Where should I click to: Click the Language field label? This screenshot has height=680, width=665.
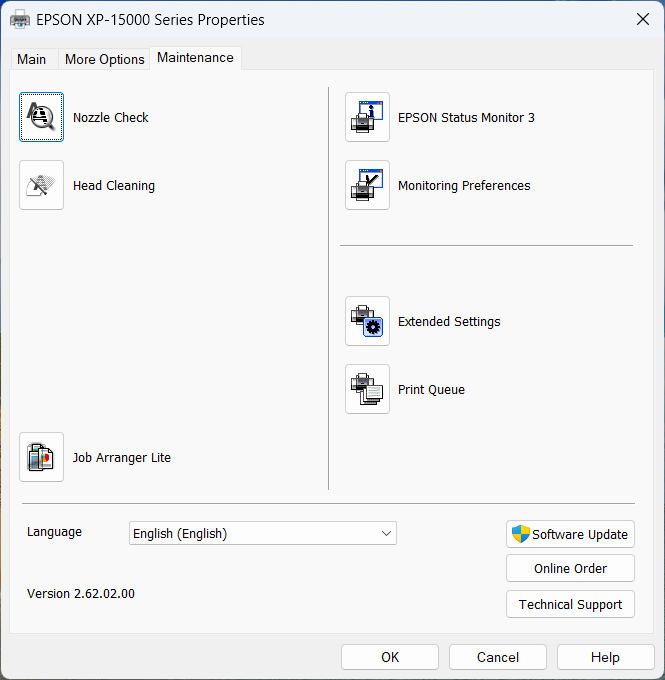coord(54,532)
